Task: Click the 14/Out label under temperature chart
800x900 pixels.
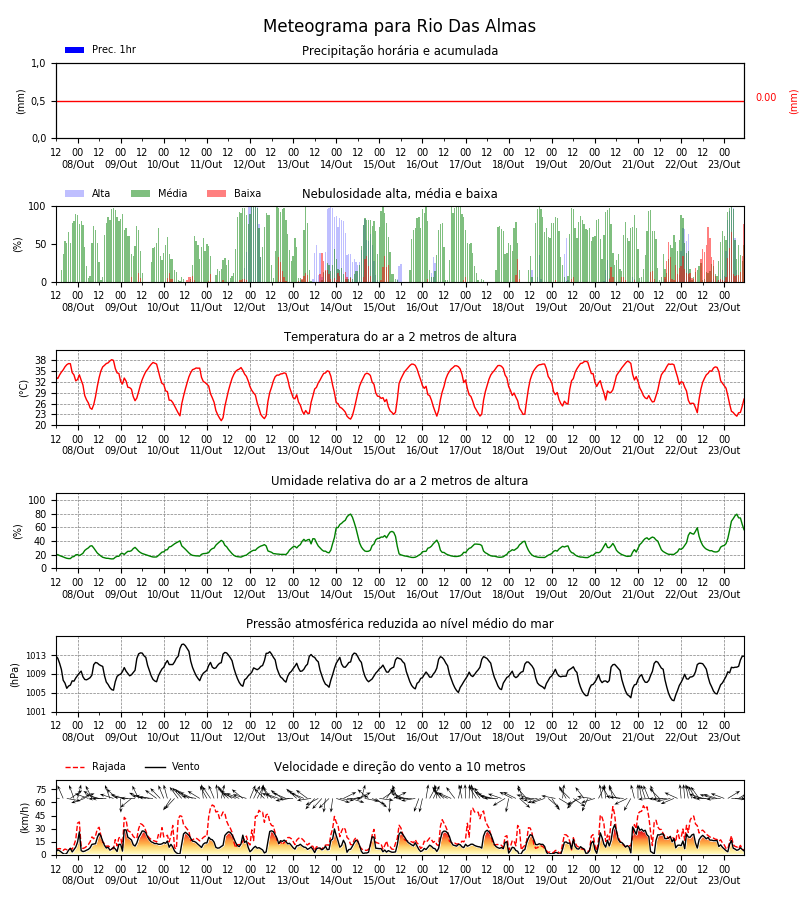Action: tap(336, 451)
